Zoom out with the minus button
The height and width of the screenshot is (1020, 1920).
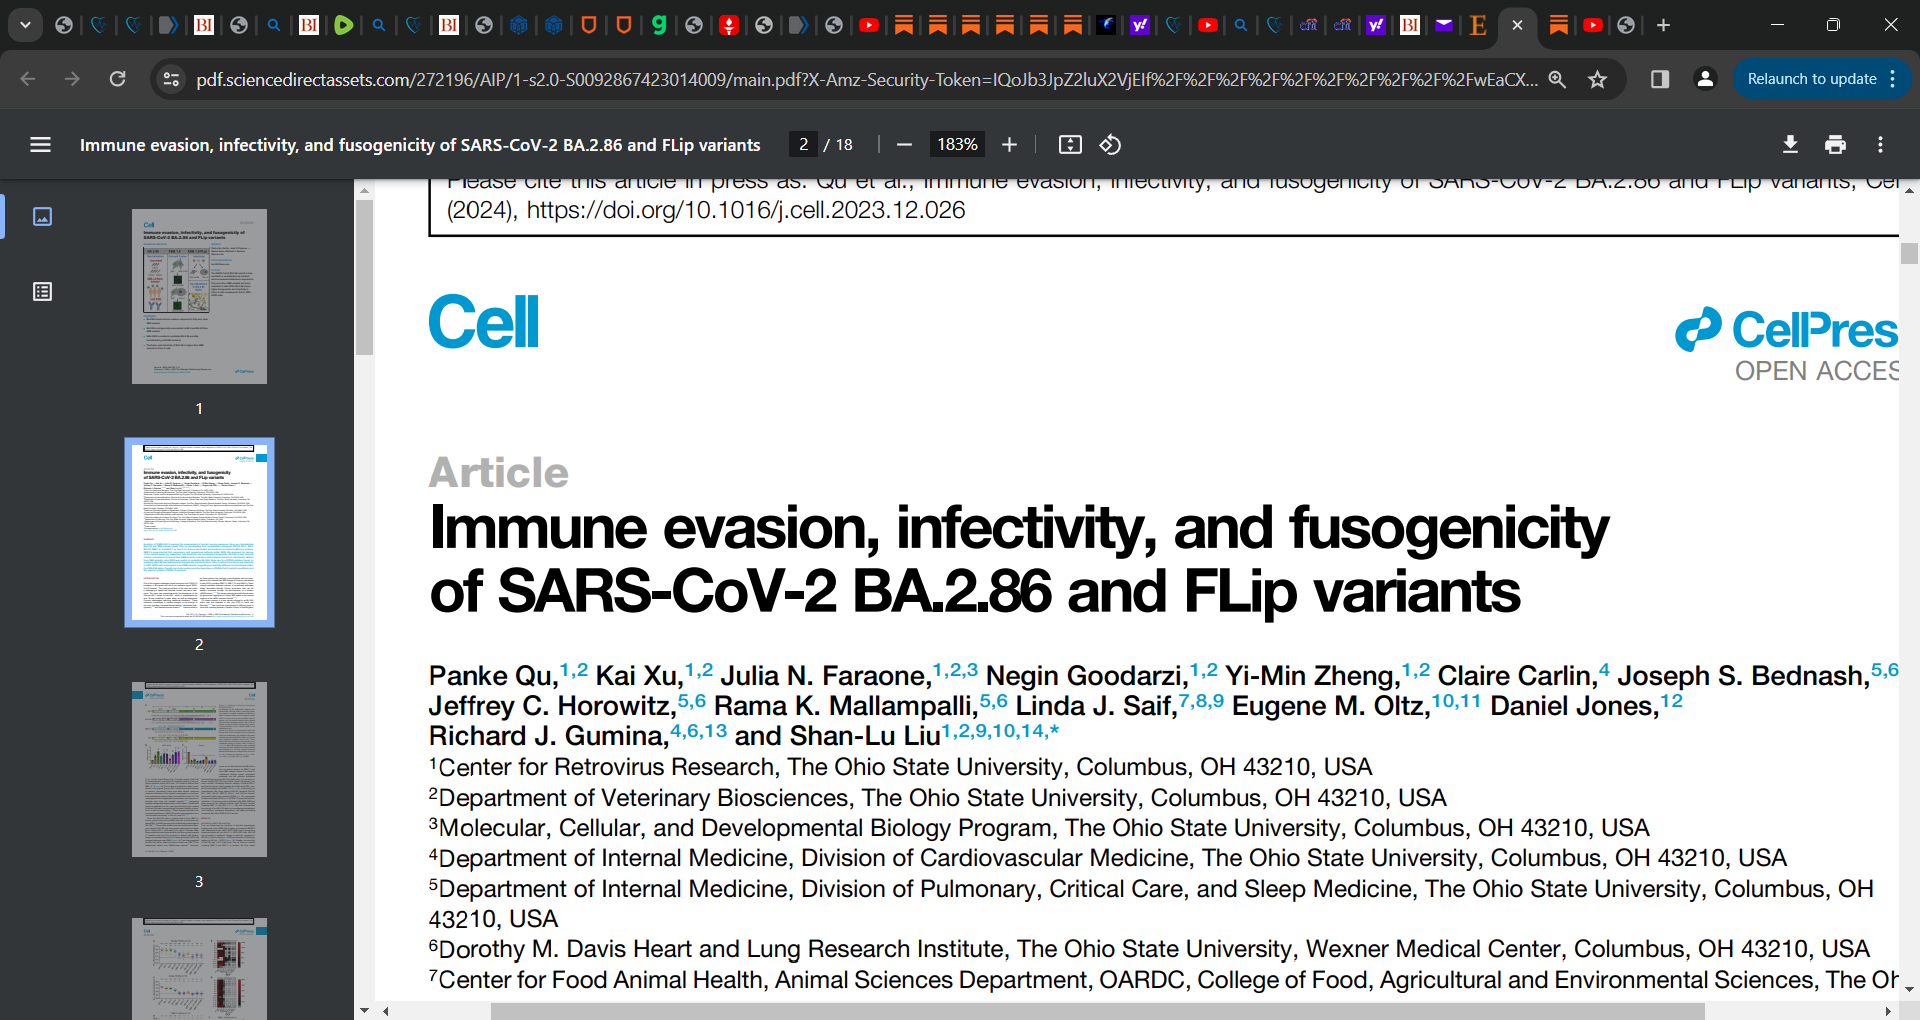[x=905, y=145]
